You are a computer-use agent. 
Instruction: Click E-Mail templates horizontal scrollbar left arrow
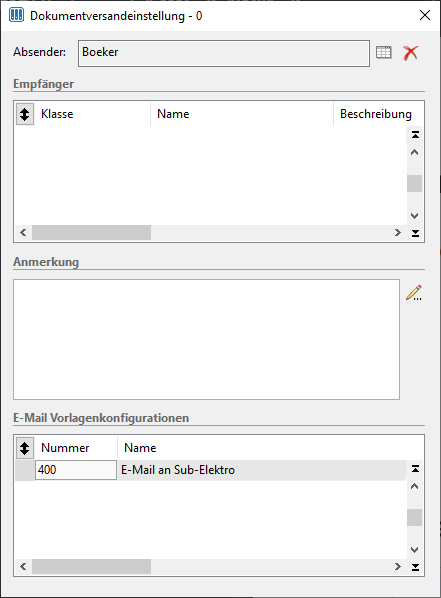23,566
